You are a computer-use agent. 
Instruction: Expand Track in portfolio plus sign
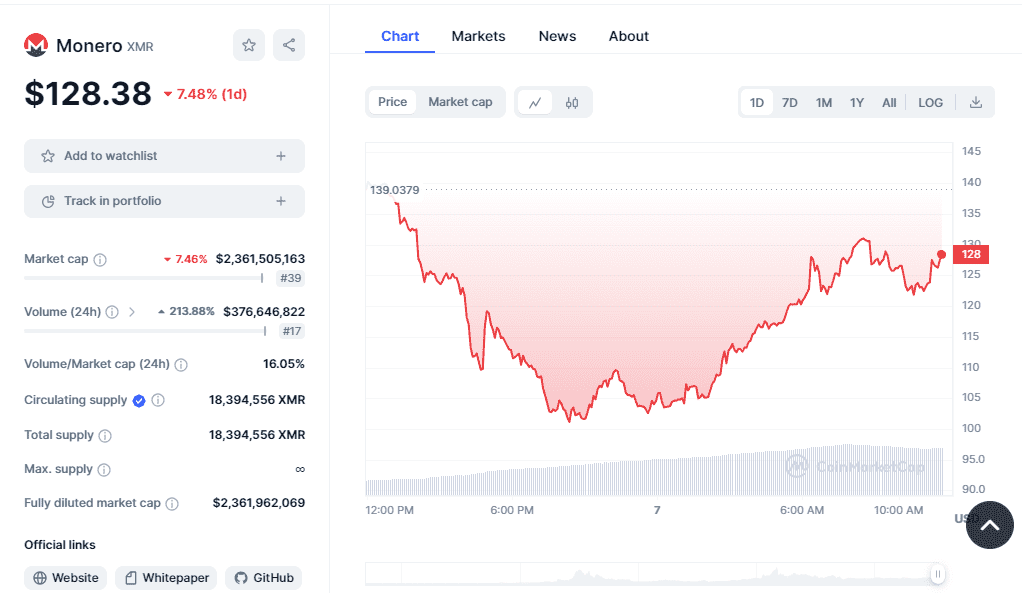coord(281,201)
